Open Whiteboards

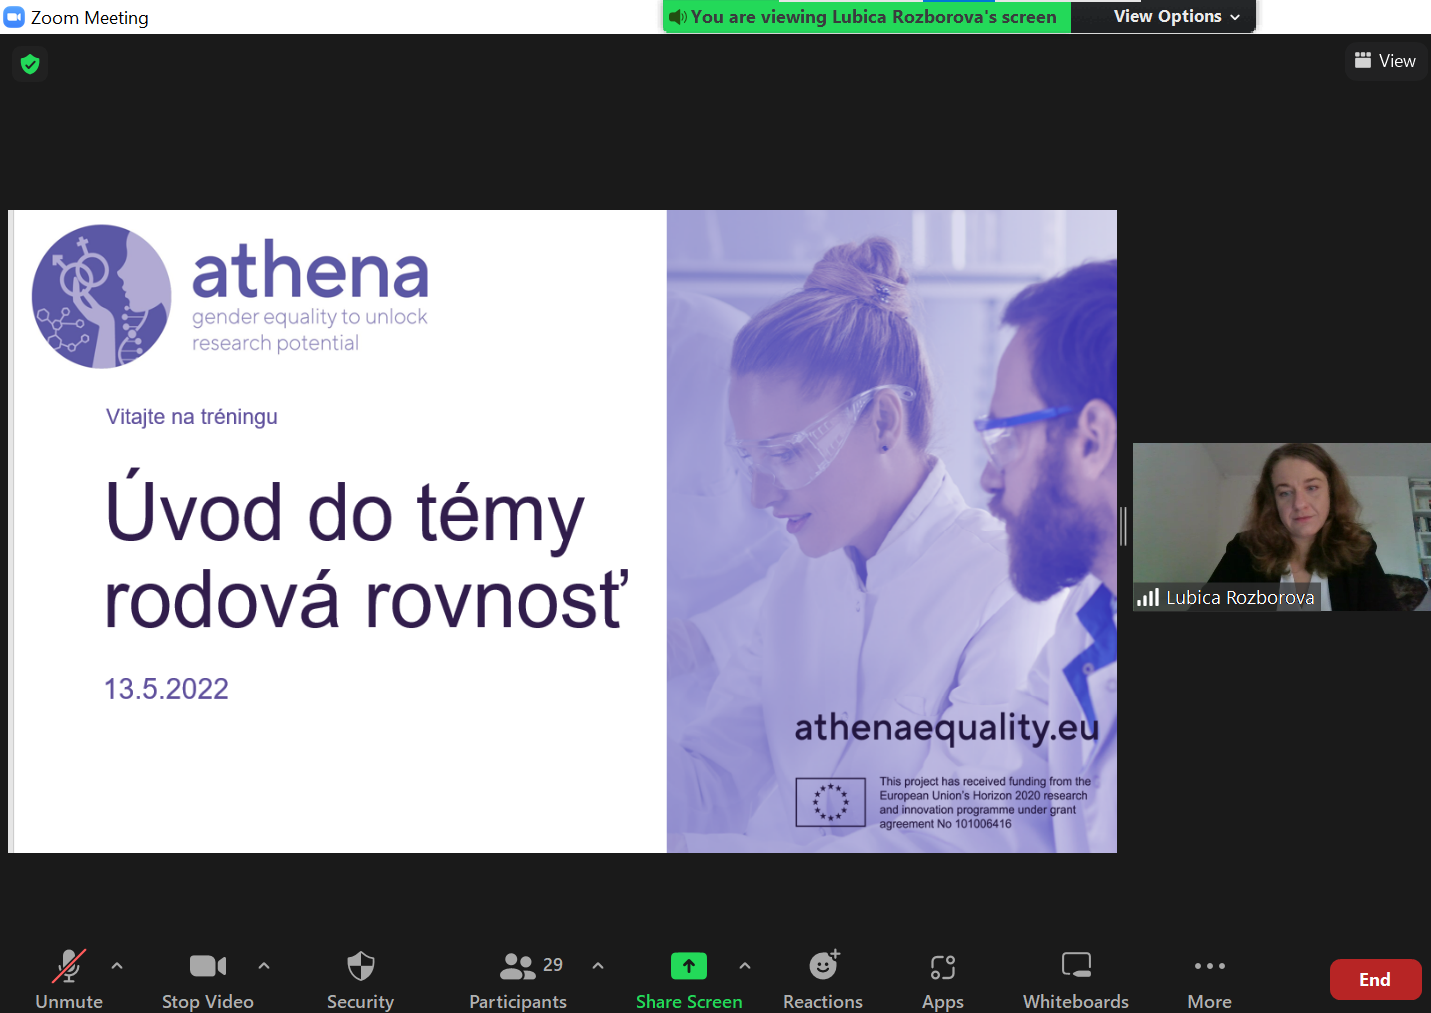1076,980
